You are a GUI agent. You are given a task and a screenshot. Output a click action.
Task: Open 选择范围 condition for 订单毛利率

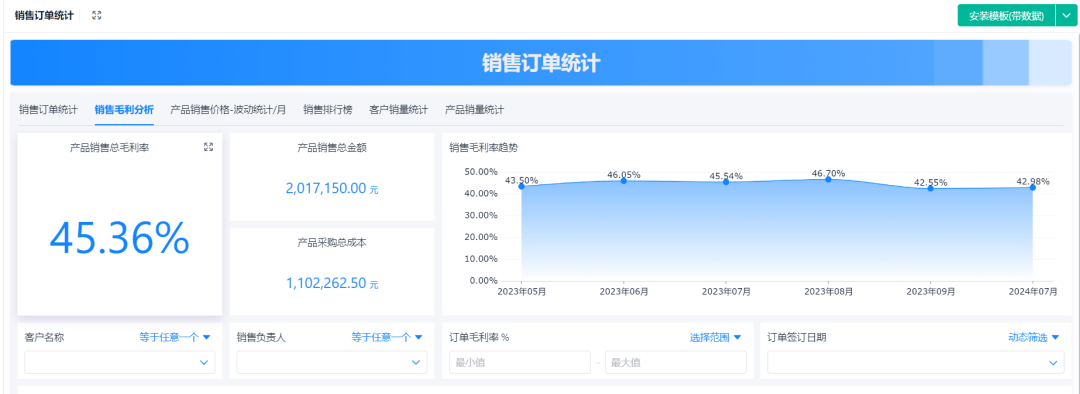pyautogui.click(x=716, y=338)
